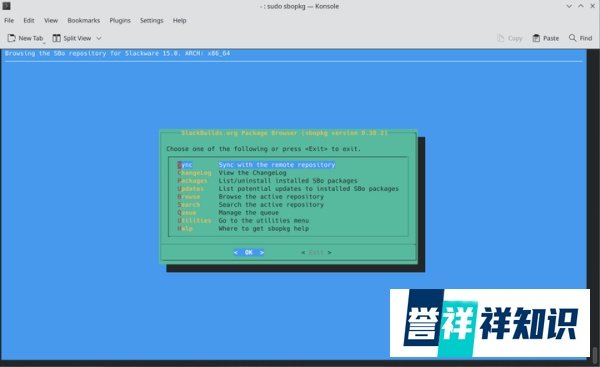
Task: Click 'View the ChangeLog' description
Action: click(253, 173)
